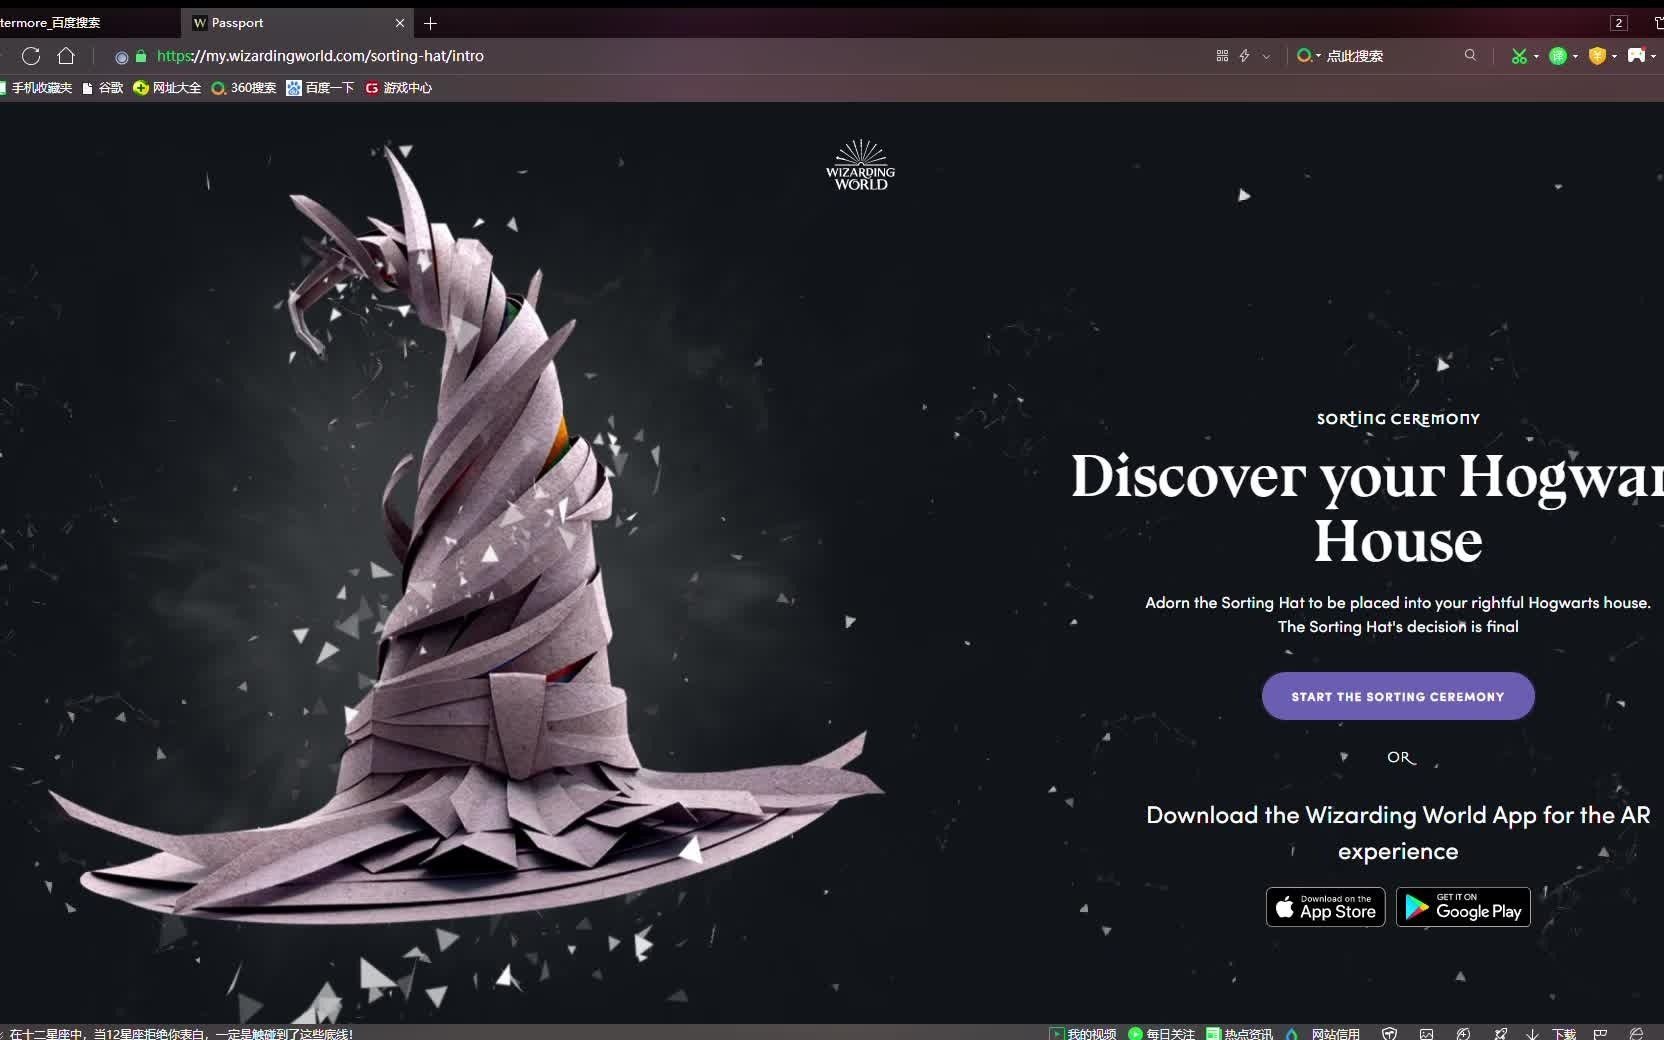Click the shield security icon in status bar
Image resolution: width=1664 pixels, height=1040 pixels.
click(1389, 1033)
